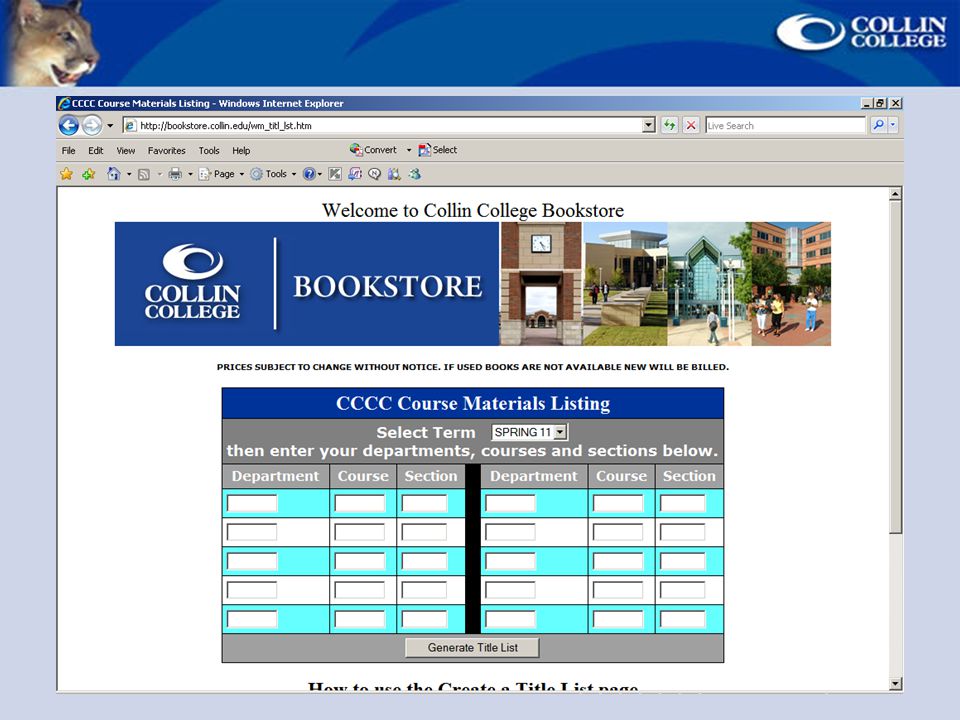The height and width of the screenshot is (720, 960).
Task: Expand the Help icon dropdown arrow
Action: pyautogui.click(x=320, y=174)
